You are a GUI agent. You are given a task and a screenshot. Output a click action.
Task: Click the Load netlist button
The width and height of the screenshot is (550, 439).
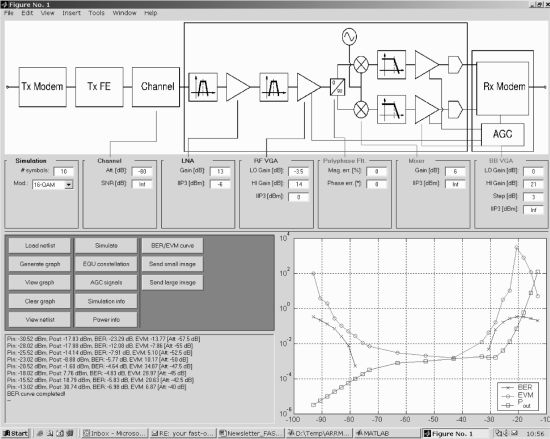click(40, 246)
